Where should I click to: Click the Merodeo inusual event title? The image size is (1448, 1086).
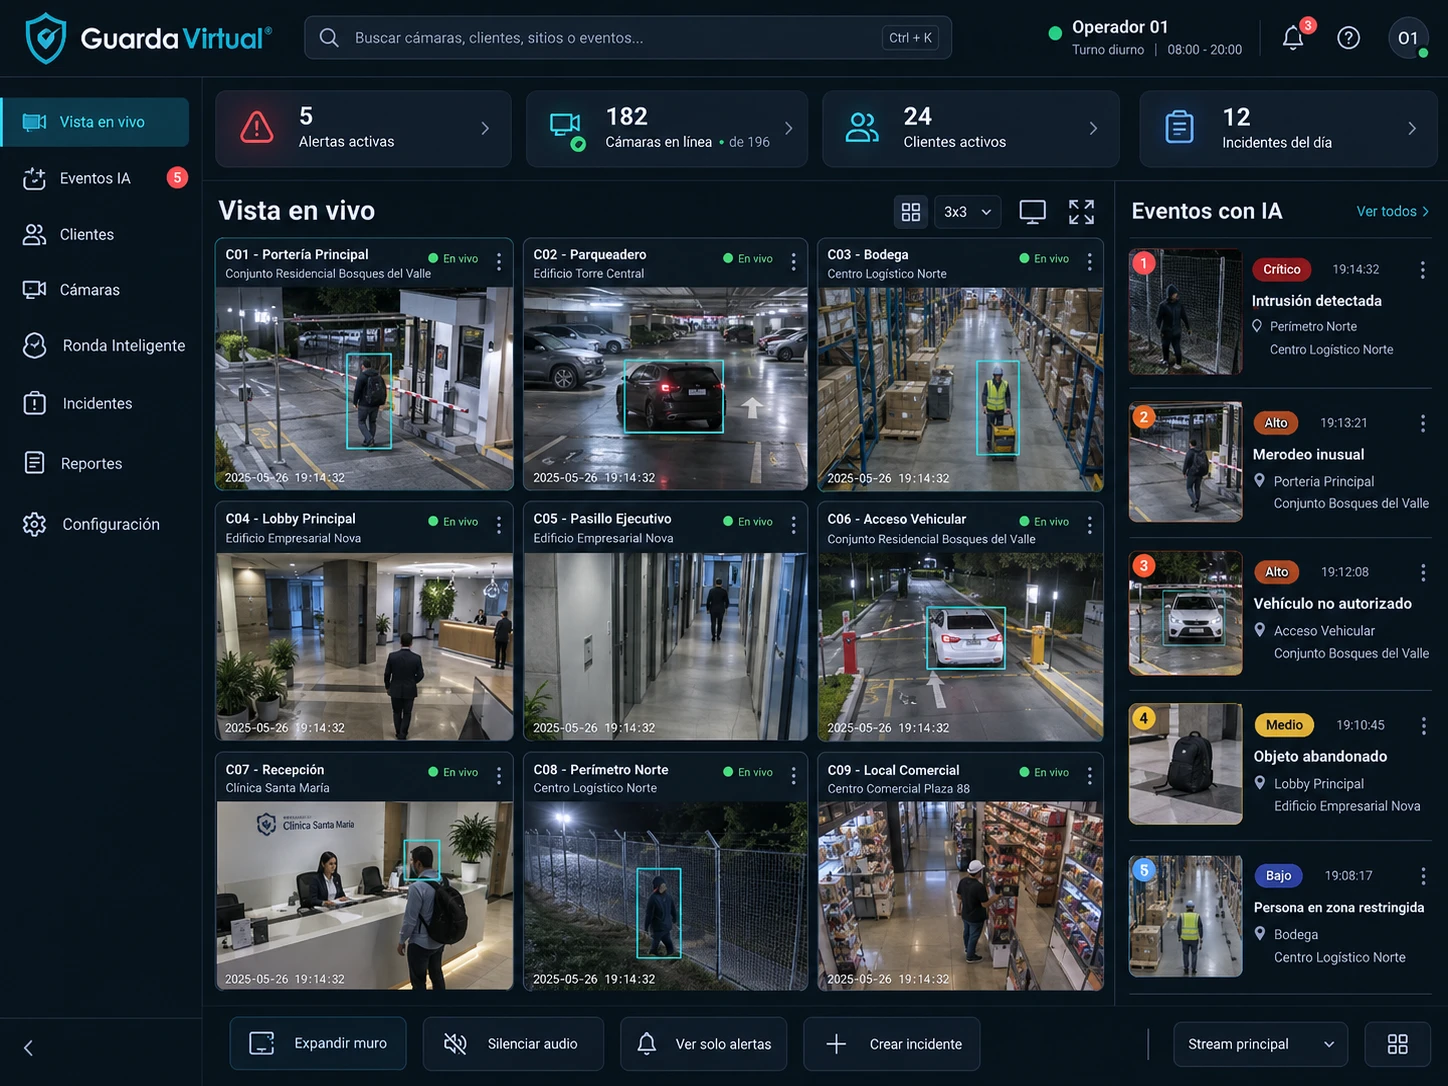1308,454
